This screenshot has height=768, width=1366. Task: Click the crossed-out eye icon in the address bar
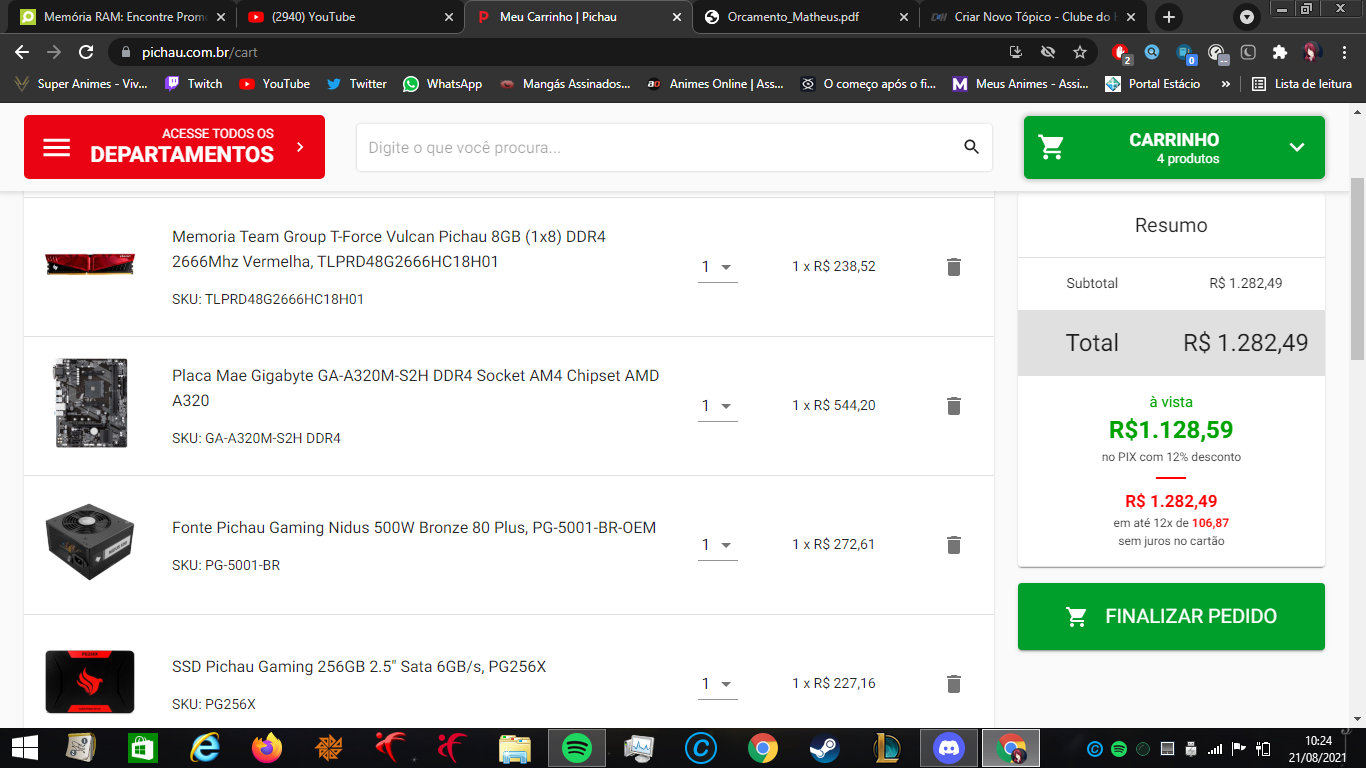(x=1048, y=52)
